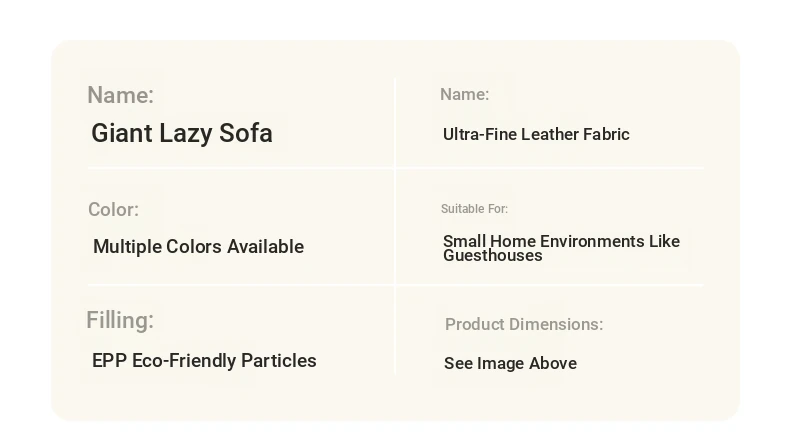Click the "Giant Lazy Sofa" product name
790x444 pixels.
point(181,133)
